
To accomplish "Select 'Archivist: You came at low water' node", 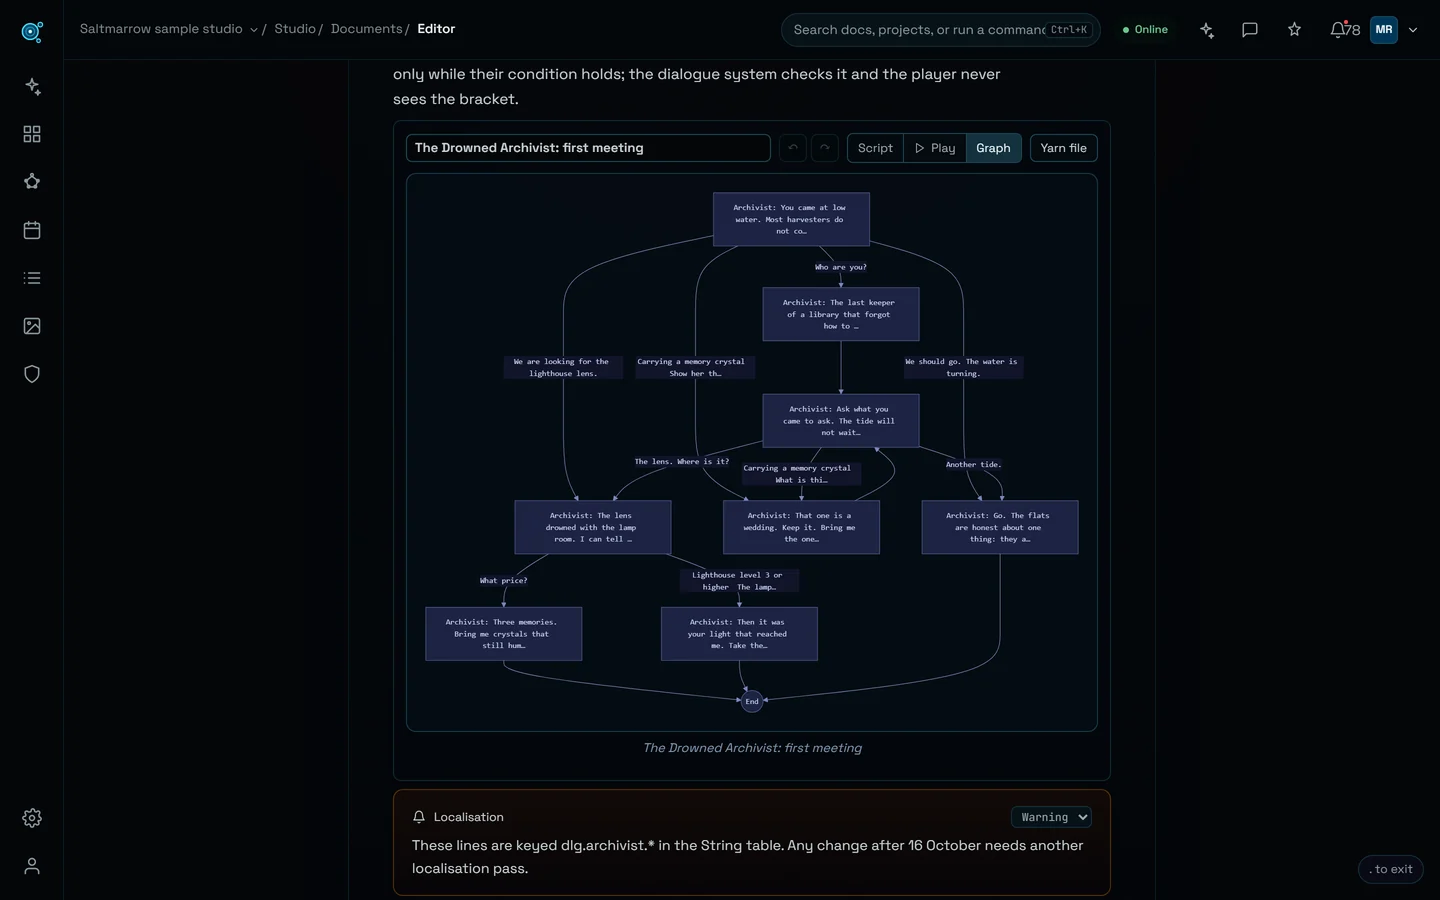I will coord(791,219).
